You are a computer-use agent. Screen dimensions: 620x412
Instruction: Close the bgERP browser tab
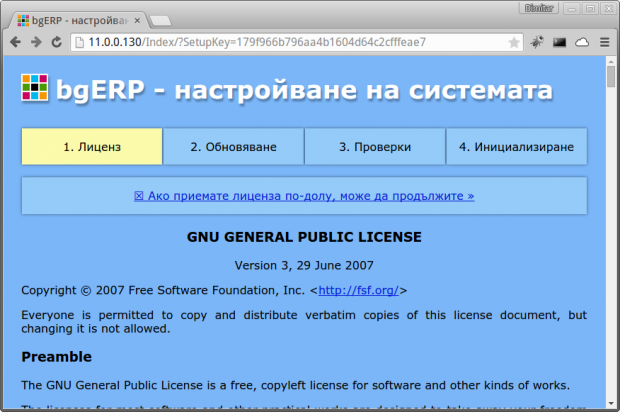coord(137,21)
